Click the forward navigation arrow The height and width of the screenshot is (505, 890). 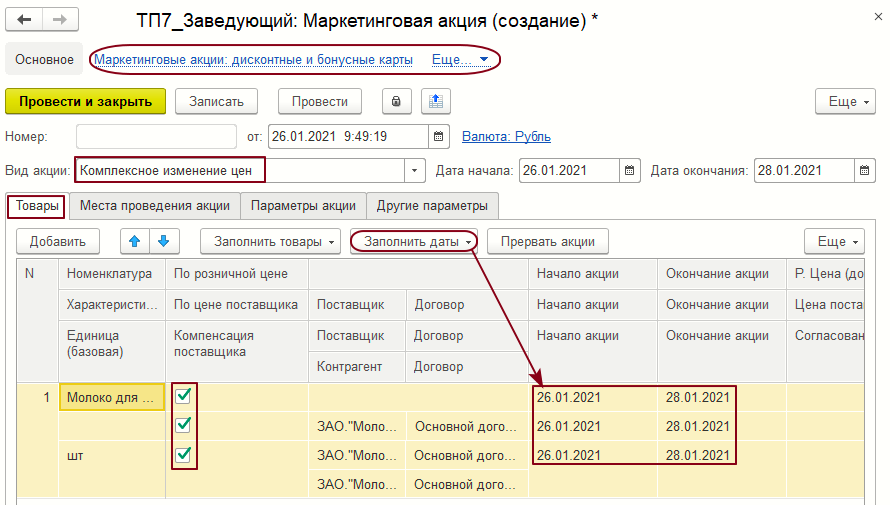click(x=59, y=20)
